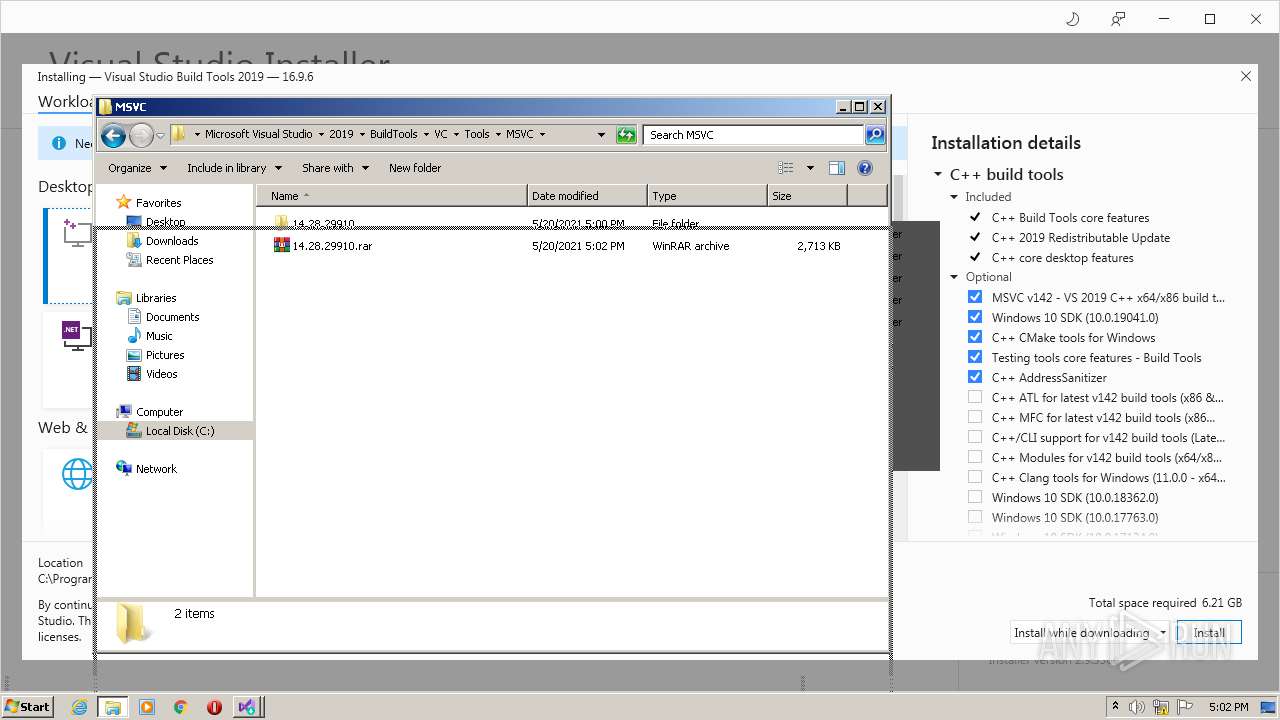The image size is (1280, 720).
Task: Sort by the Name column header
Action: 392,196
